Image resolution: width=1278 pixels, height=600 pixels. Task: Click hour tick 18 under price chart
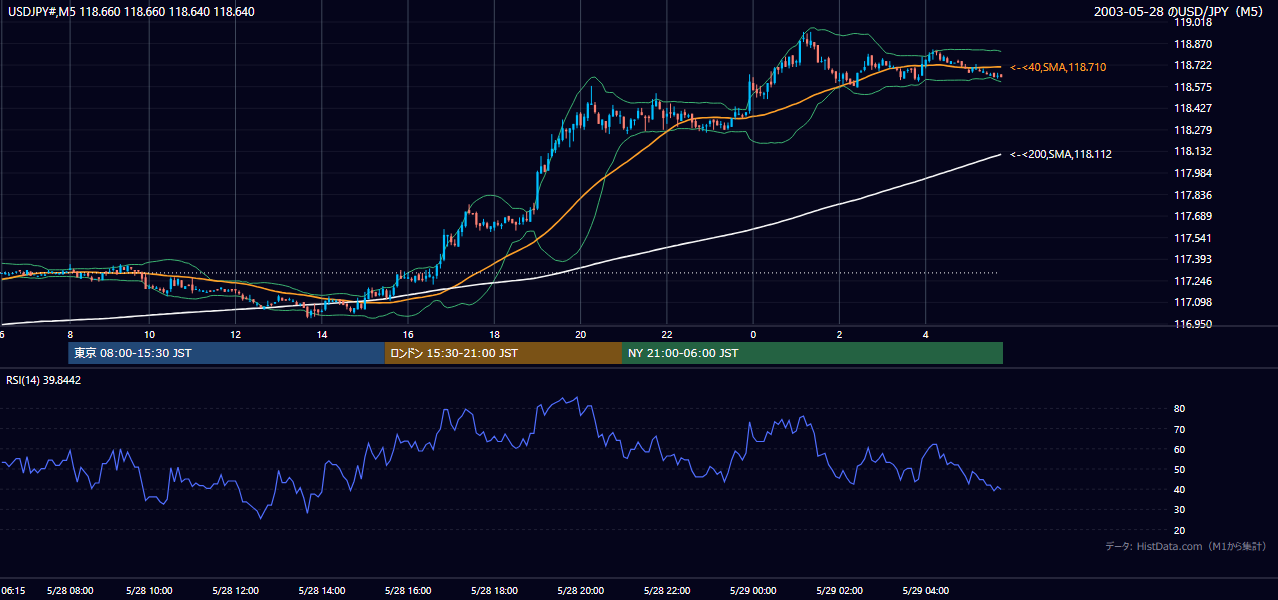point(494,335)
